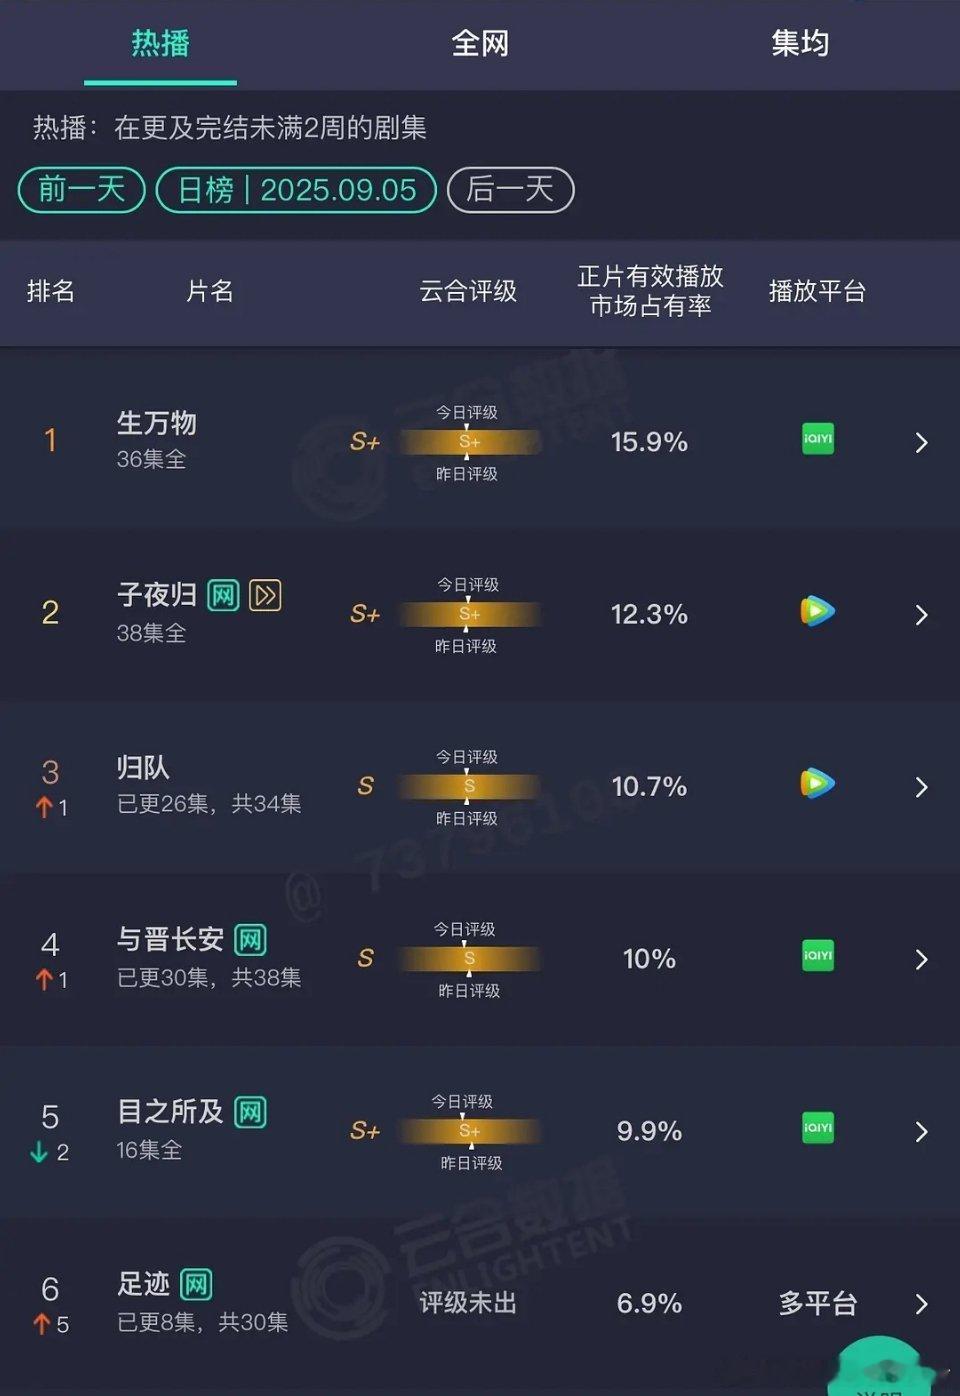Switch to the 集均 tab
This screenshot has height=1396, width=960.
coord(800,43)
